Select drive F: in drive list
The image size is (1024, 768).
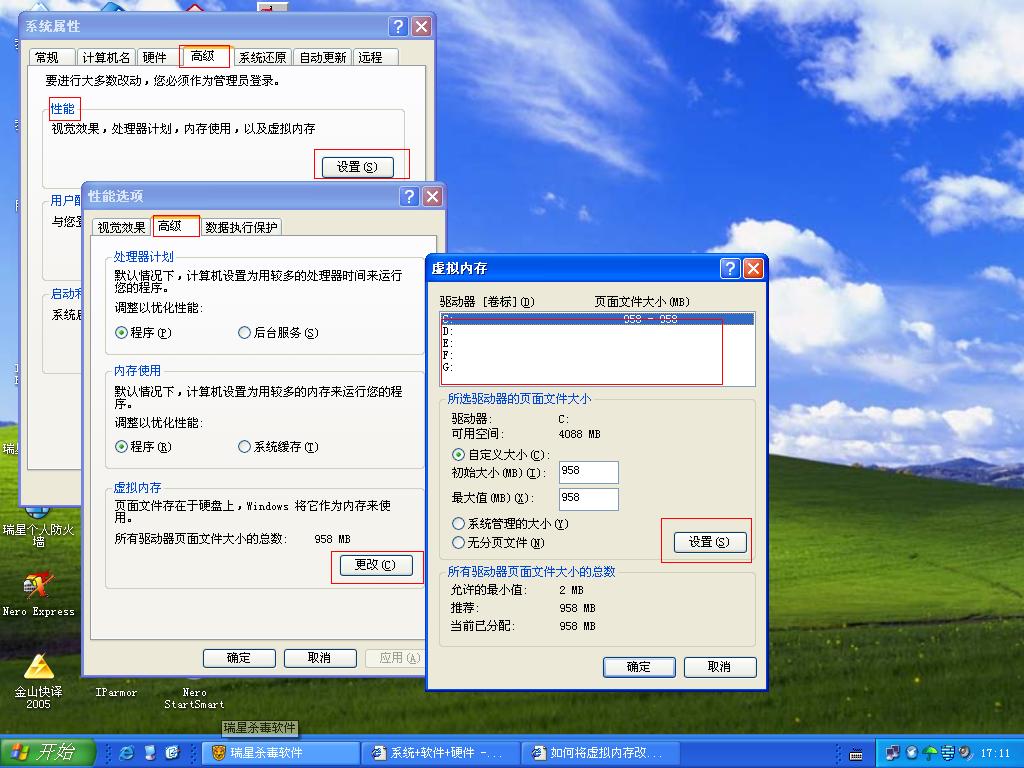(x=597, y=355)
